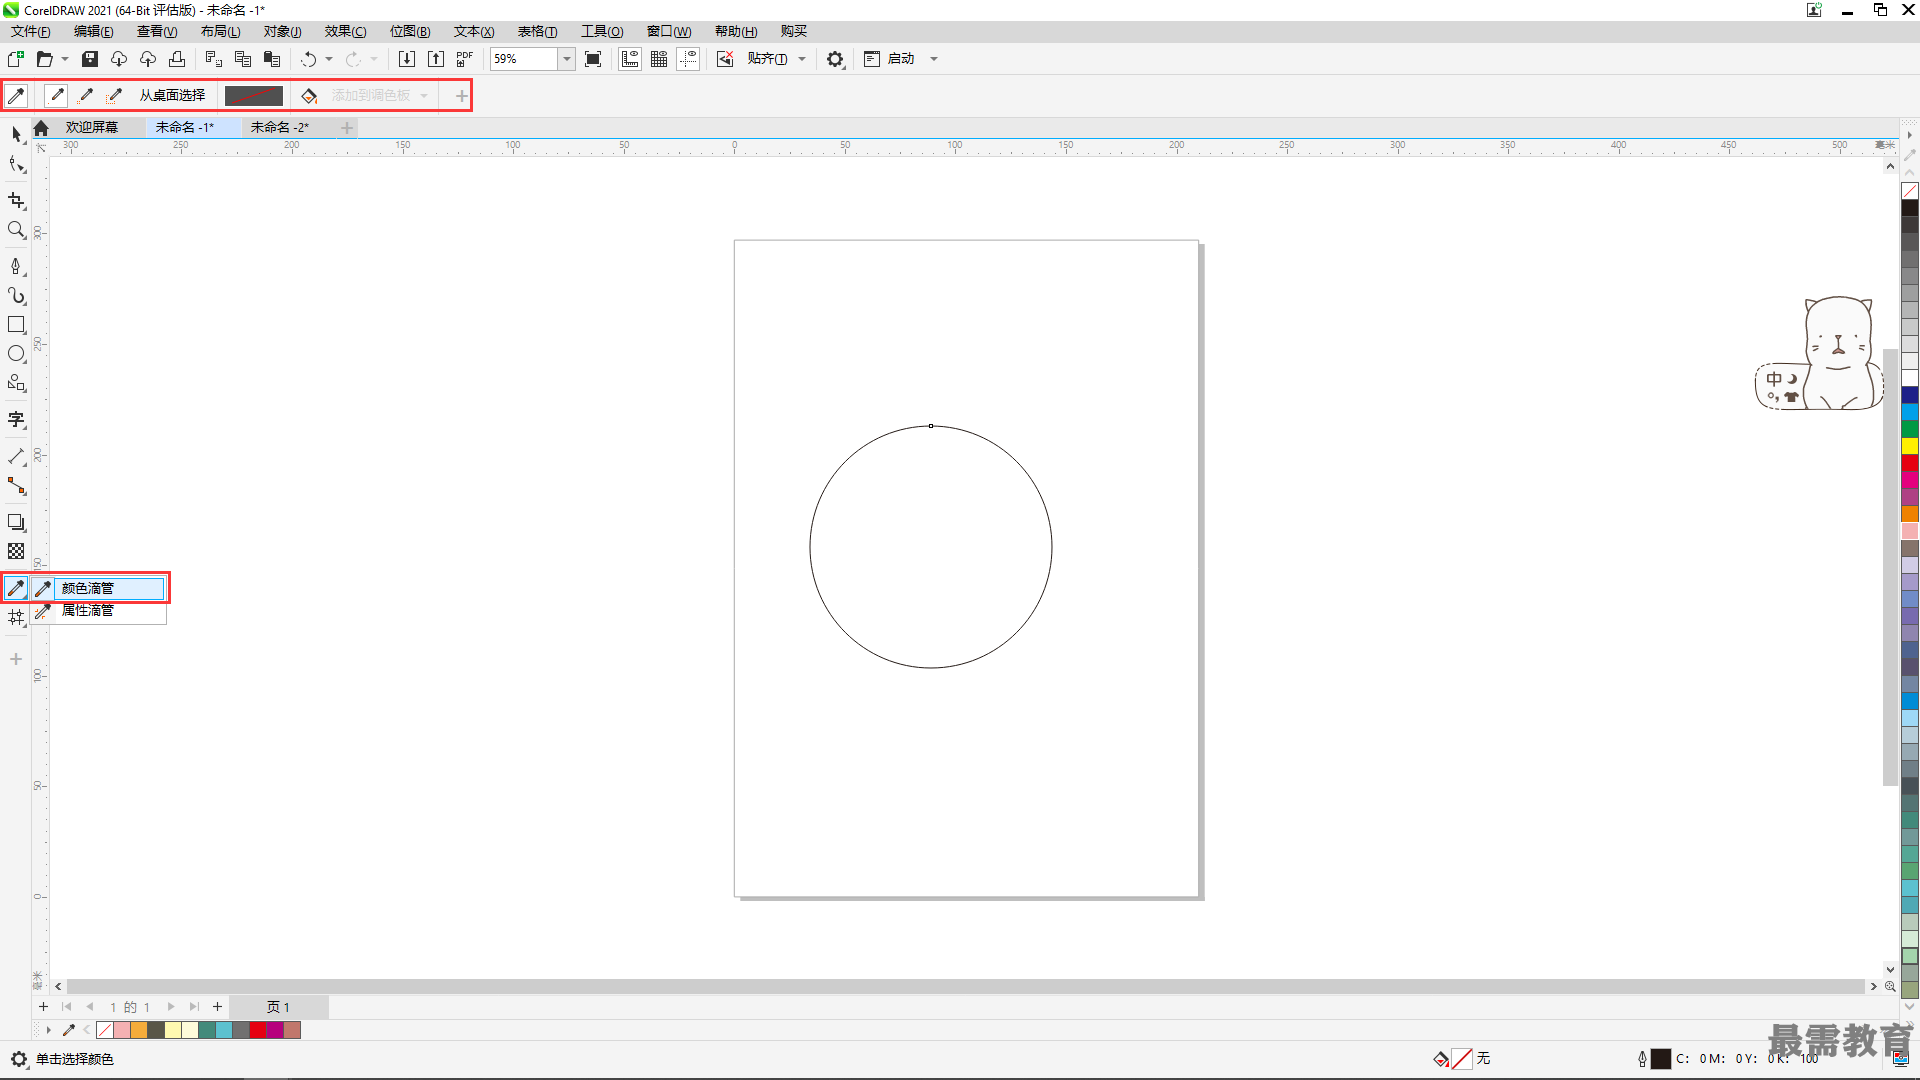Toggle Select color eyedropper mode
The height and width of the screenshot is (1080, 1920).
click(x=16, y=95)
